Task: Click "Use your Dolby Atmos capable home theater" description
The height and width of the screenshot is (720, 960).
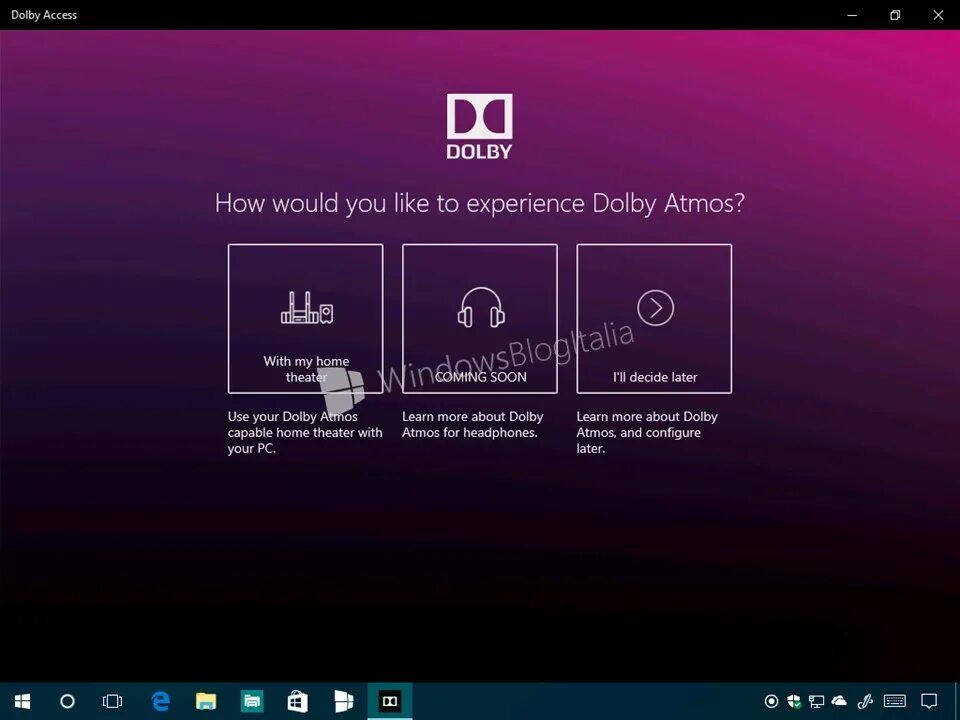Action: [305, 432]
